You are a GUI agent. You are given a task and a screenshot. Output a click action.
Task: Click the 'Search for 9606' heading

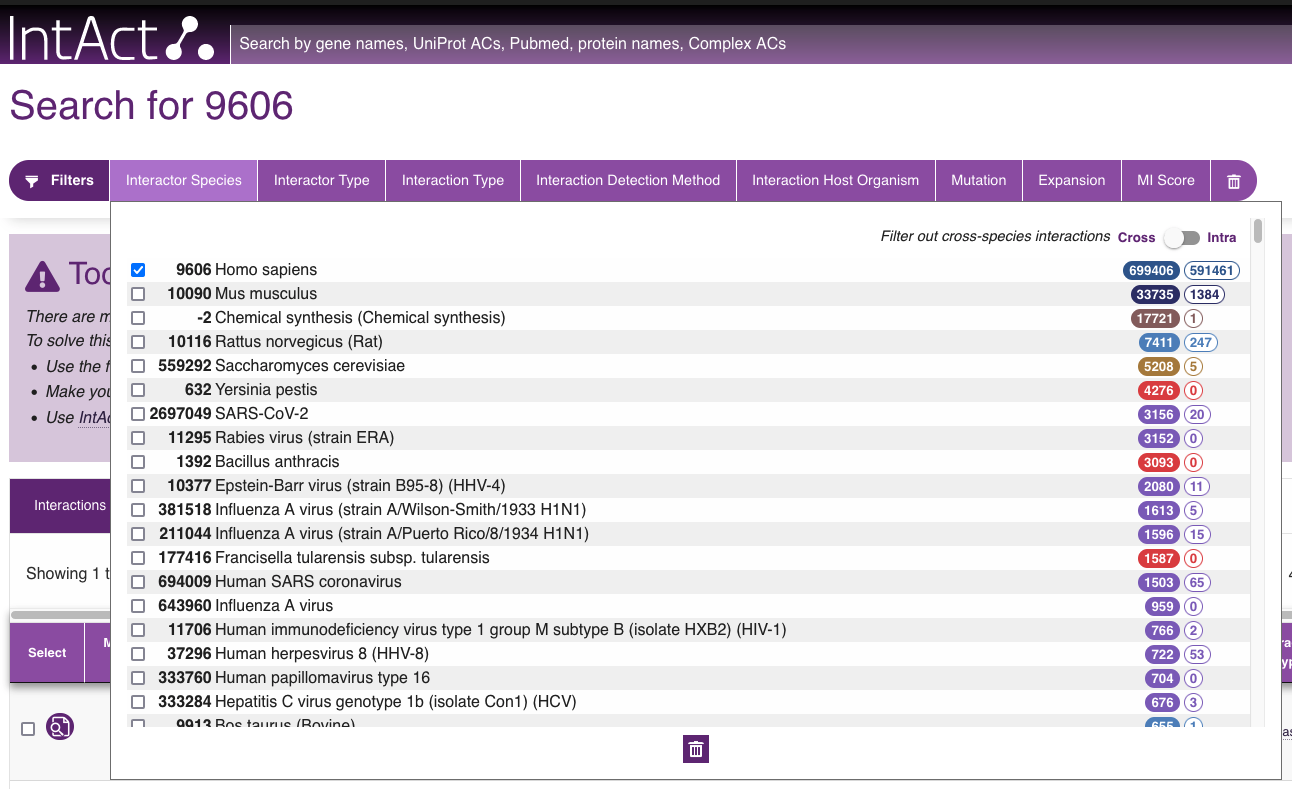151,106
